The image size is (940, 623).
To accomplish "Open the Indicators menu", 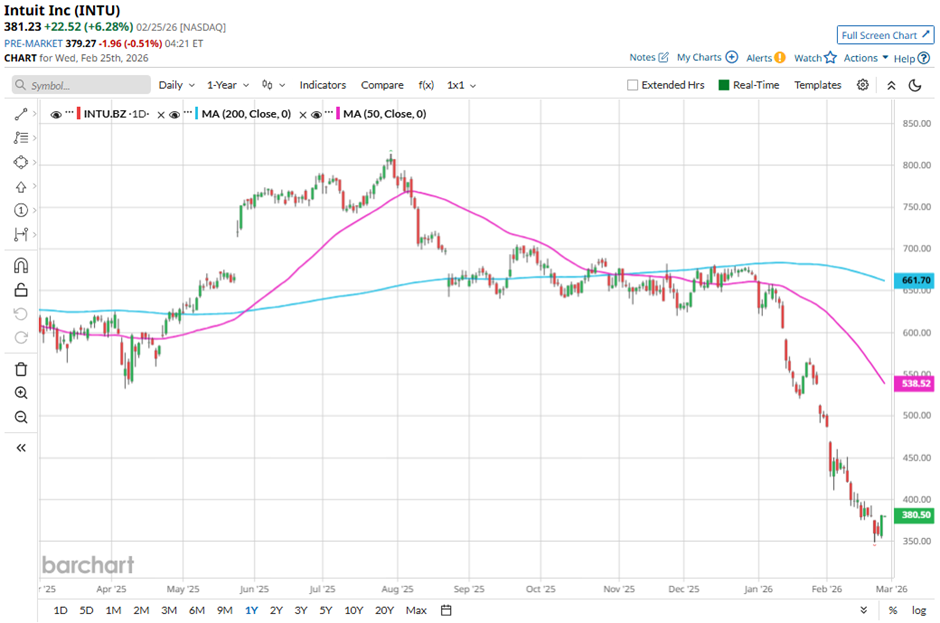I will (322, 85).
